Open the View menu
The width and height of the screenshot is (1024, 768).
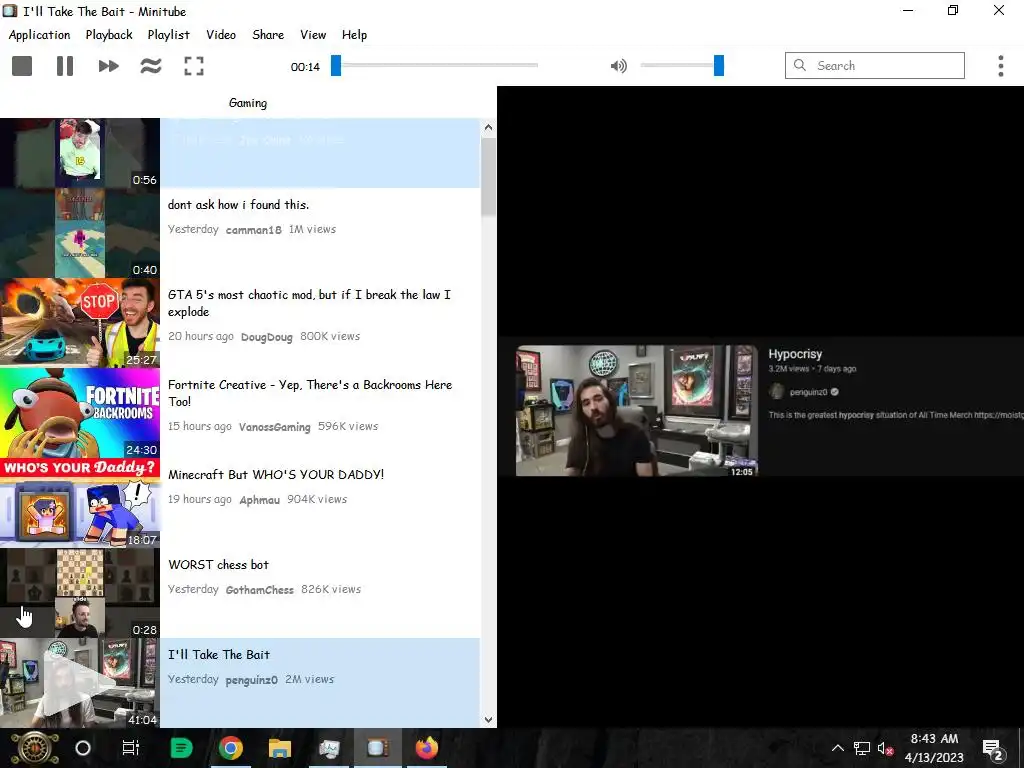coord(313,35)
